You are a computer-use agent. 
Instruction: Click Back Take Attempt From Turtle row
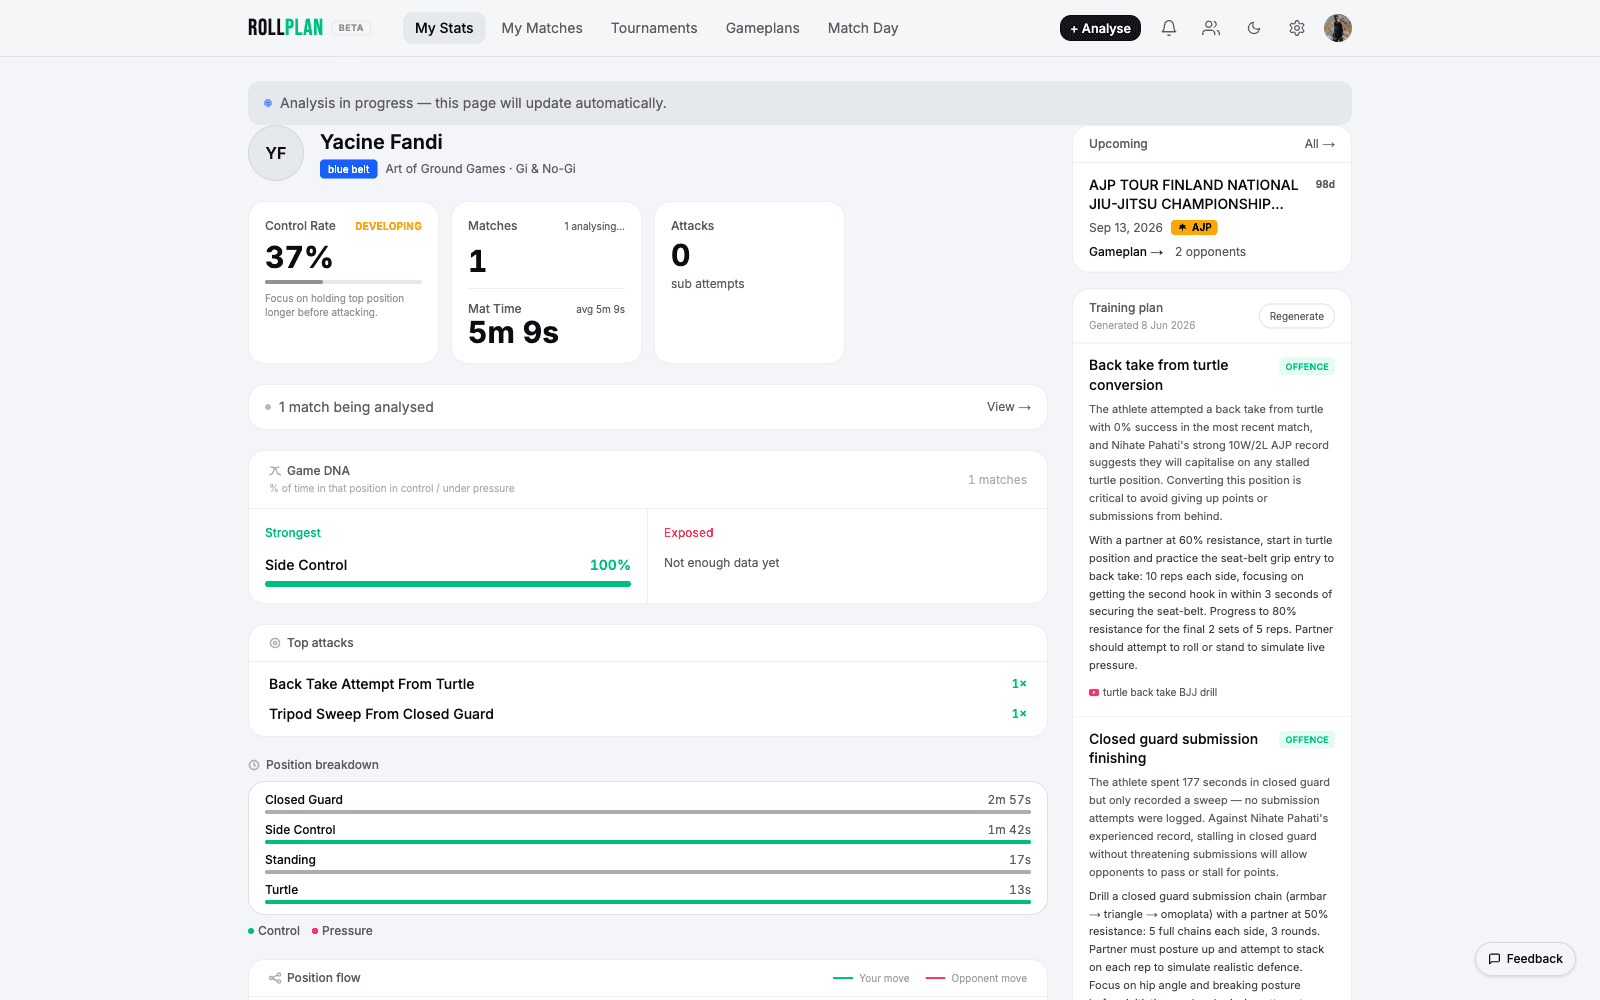648,684
